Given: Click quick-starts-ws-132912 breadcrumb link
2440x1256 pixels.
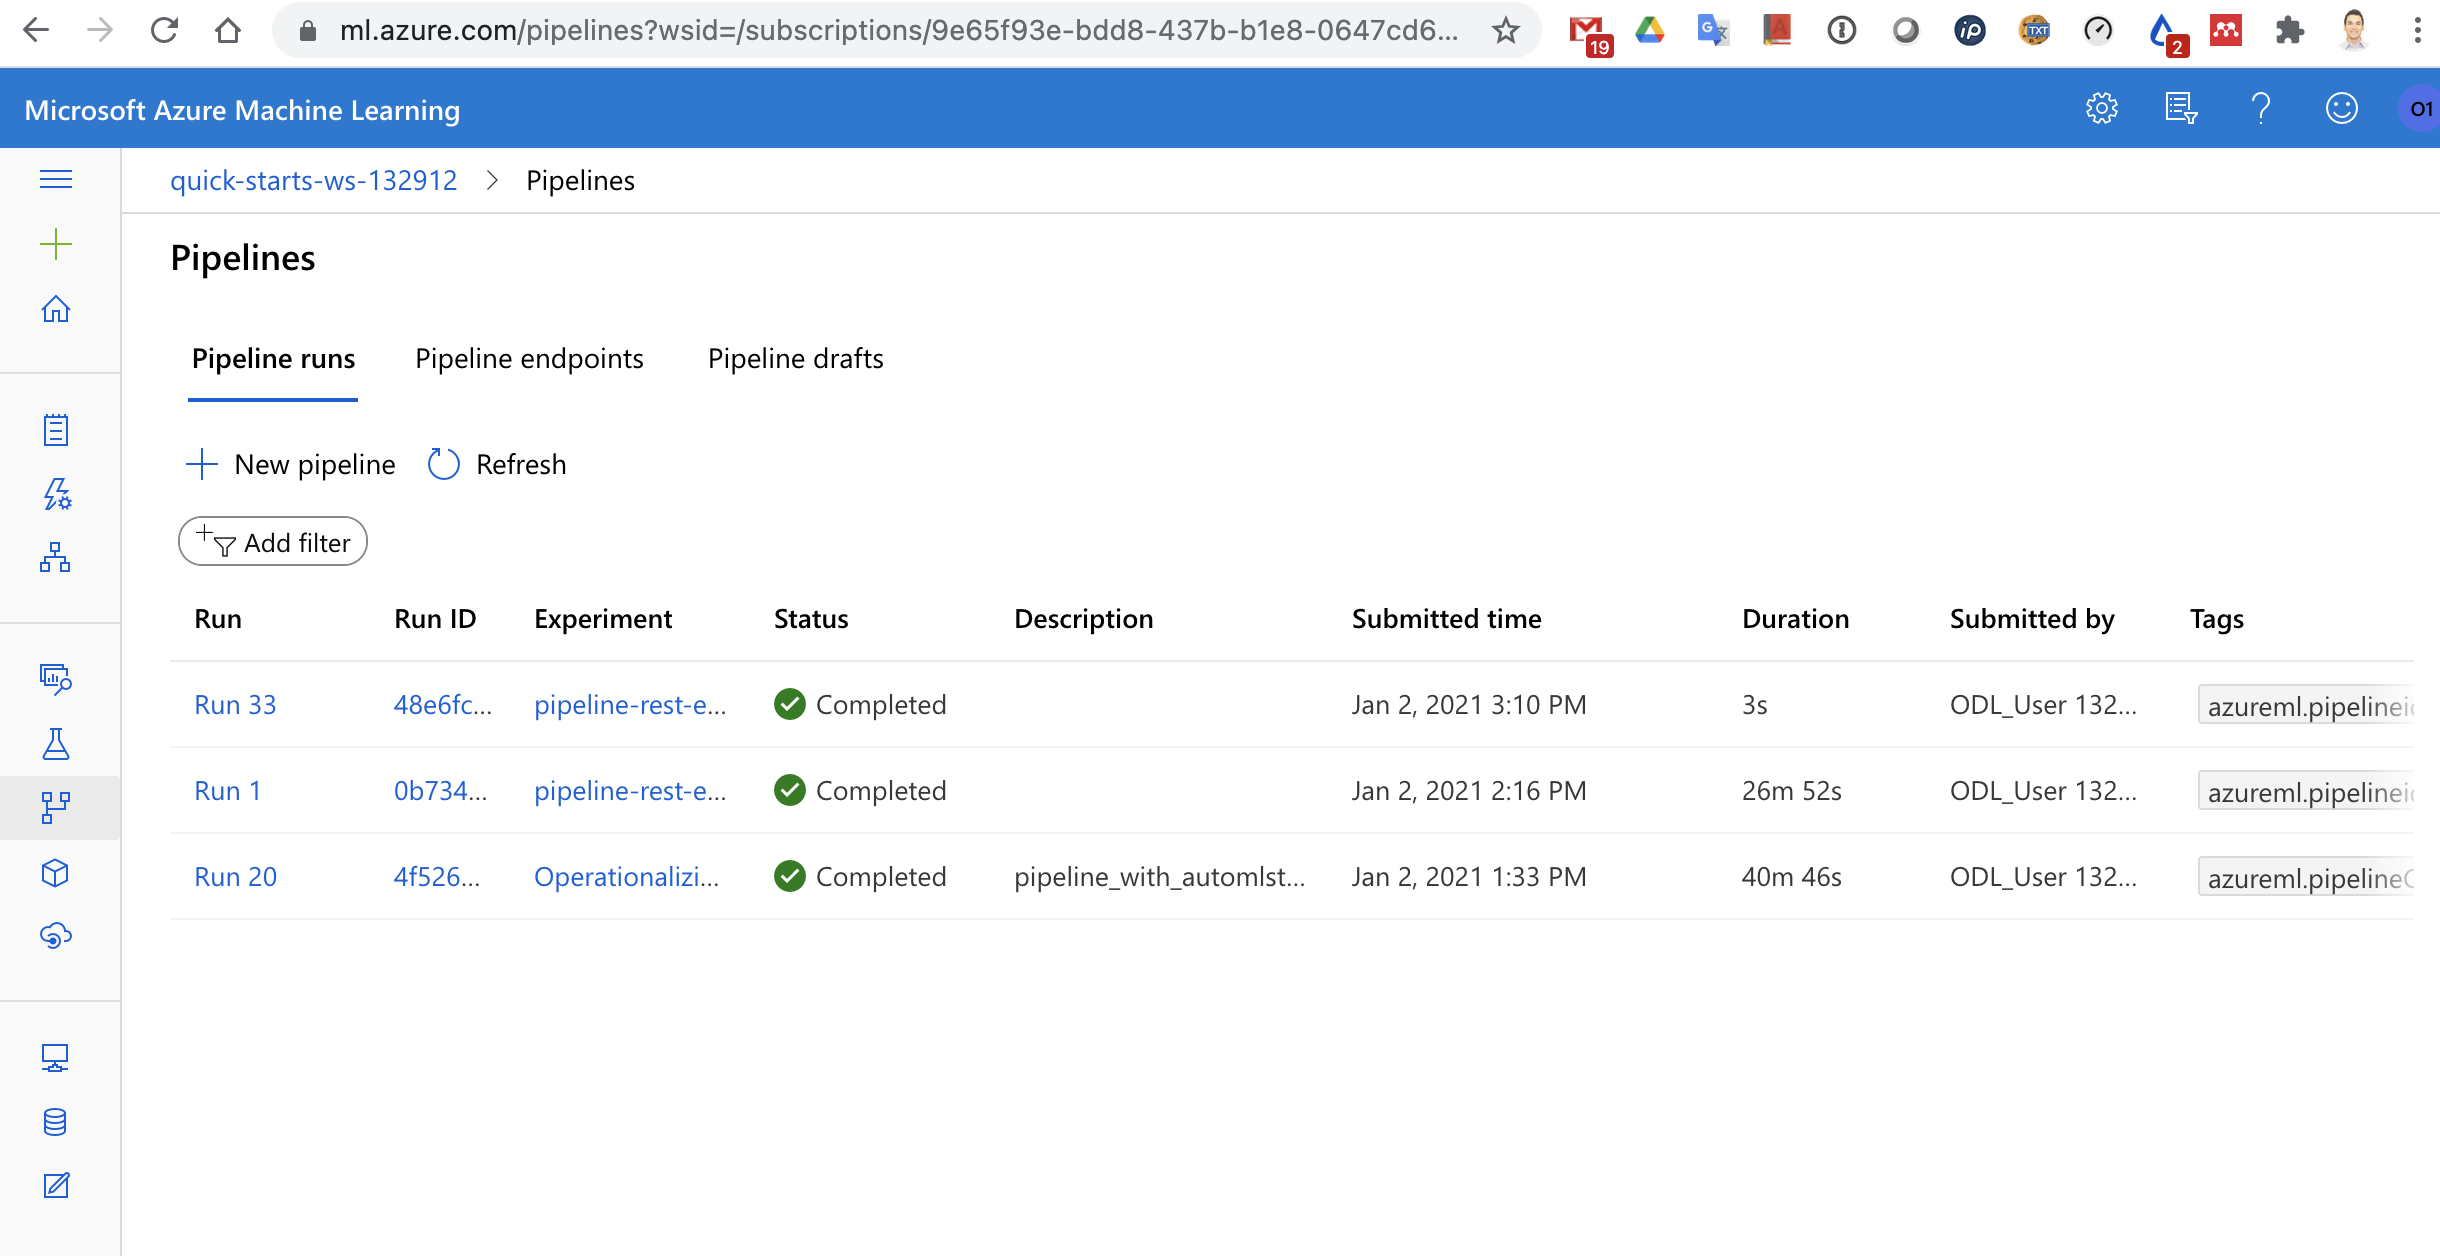Looking at the screenshot, I should [x=313, y=180].
